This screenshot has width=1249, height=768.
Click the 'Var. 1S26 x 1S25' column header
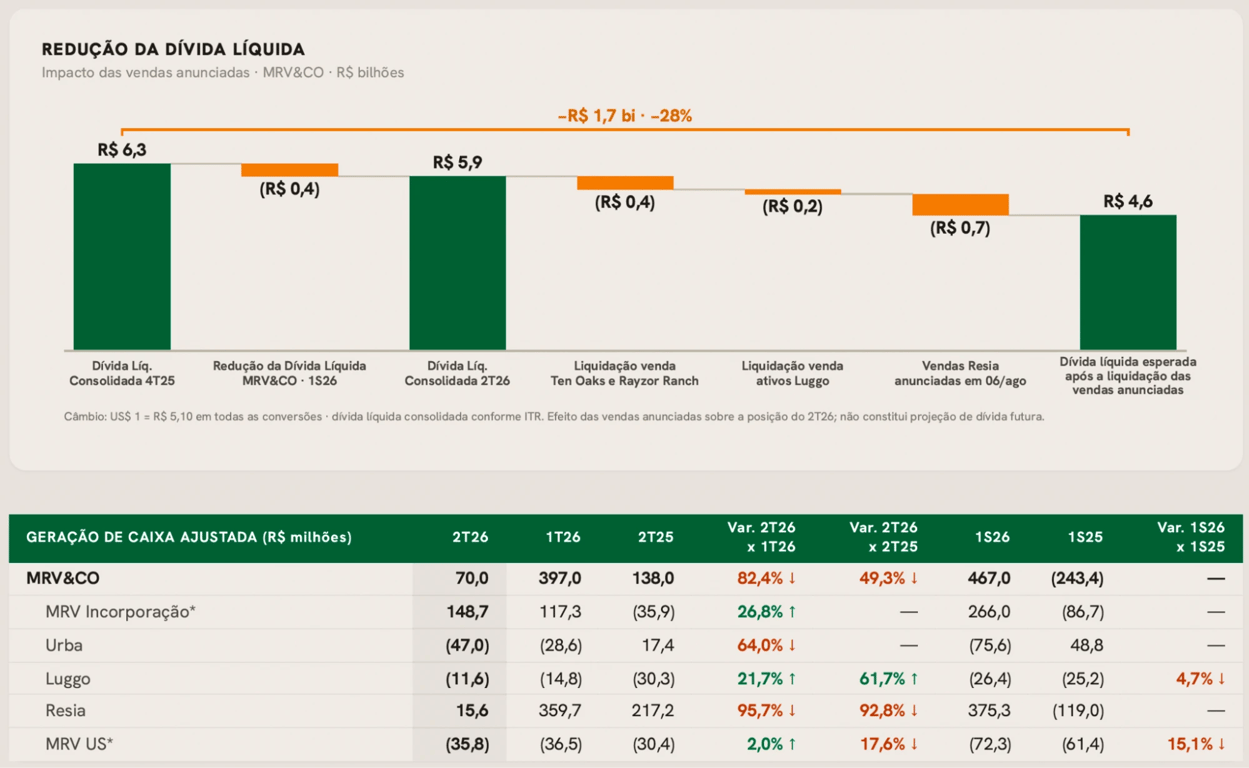1190,538
